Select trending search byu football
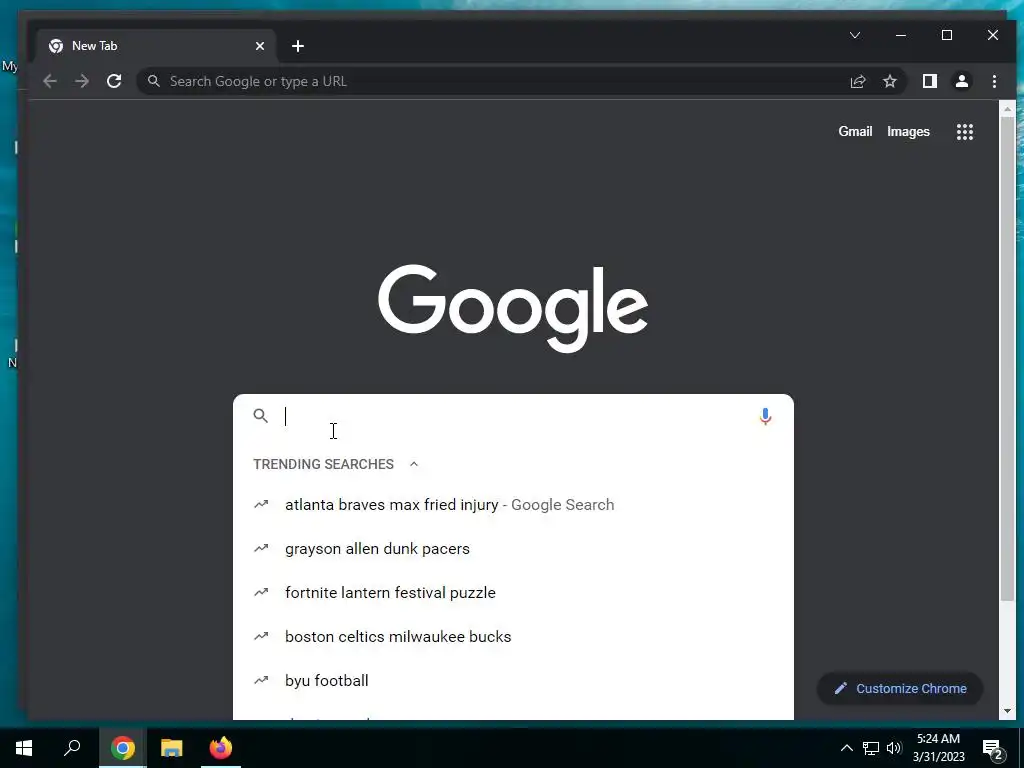 [513, 680]
